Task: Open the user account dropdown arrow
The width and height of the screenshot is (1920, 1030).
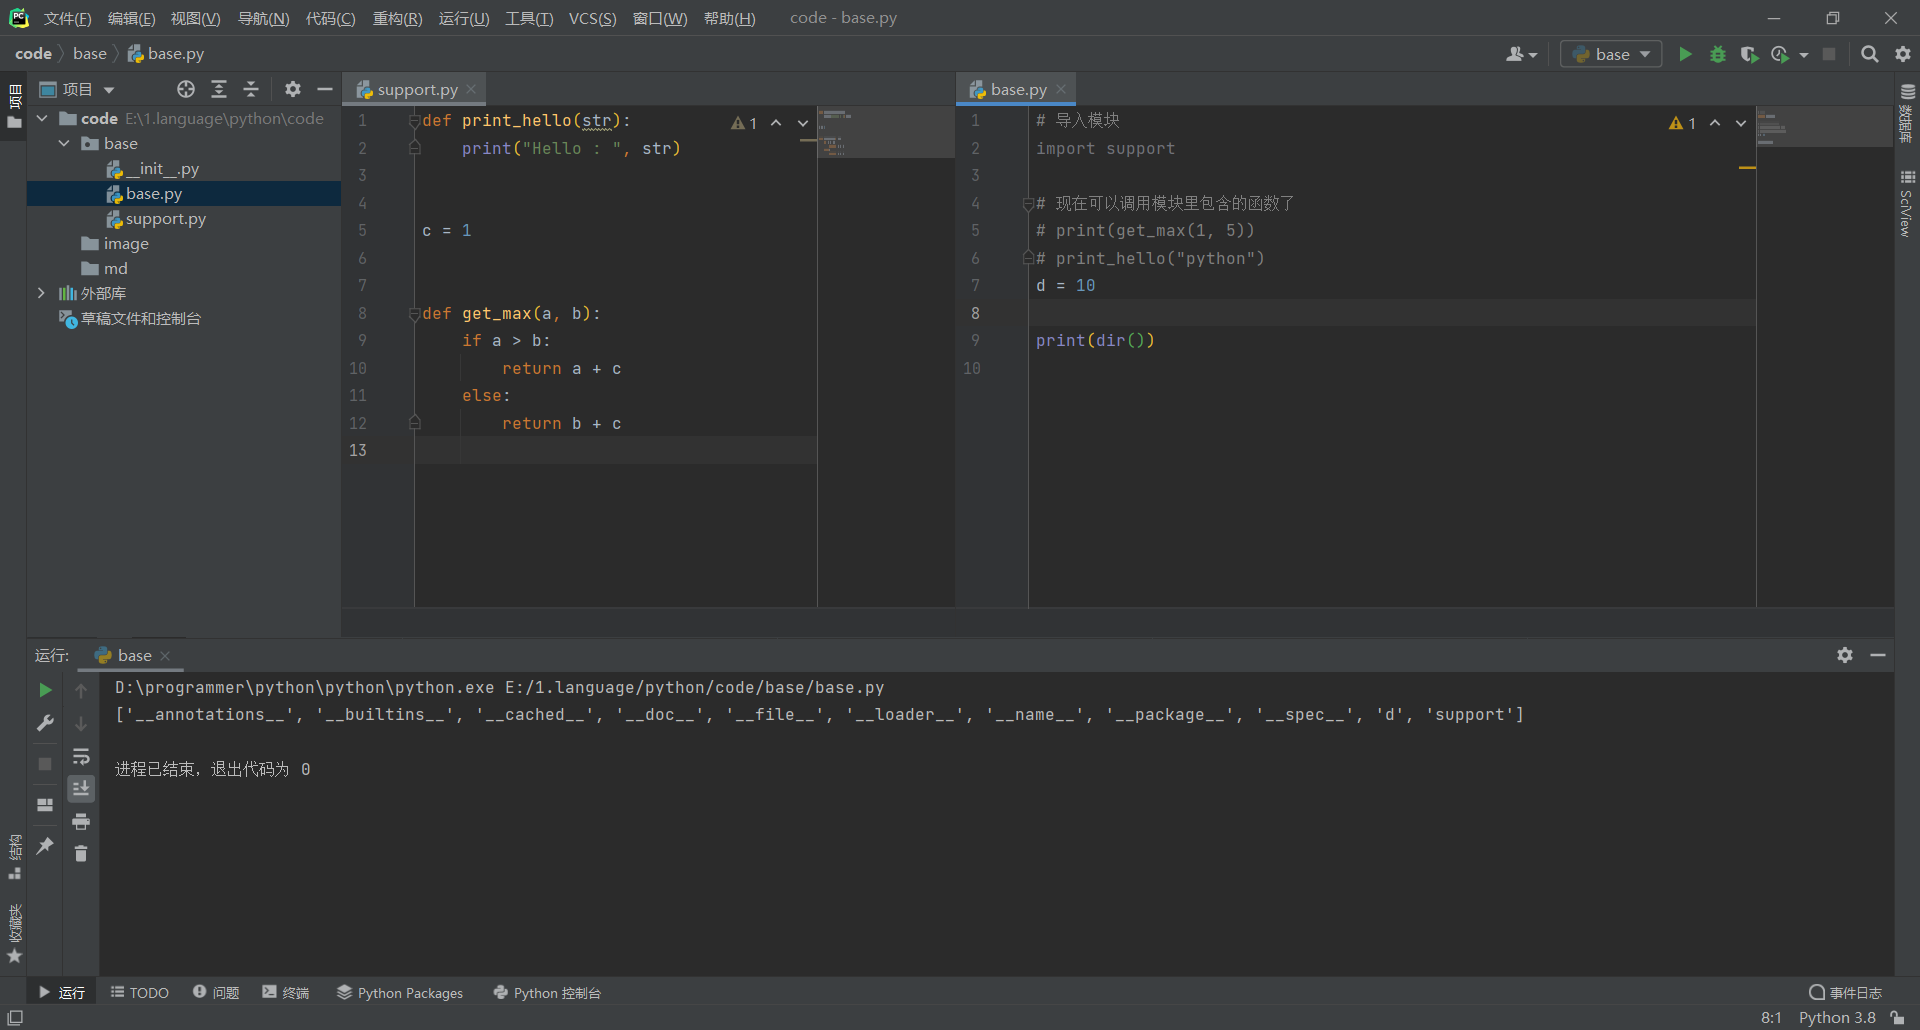Action: (1533, 55)
